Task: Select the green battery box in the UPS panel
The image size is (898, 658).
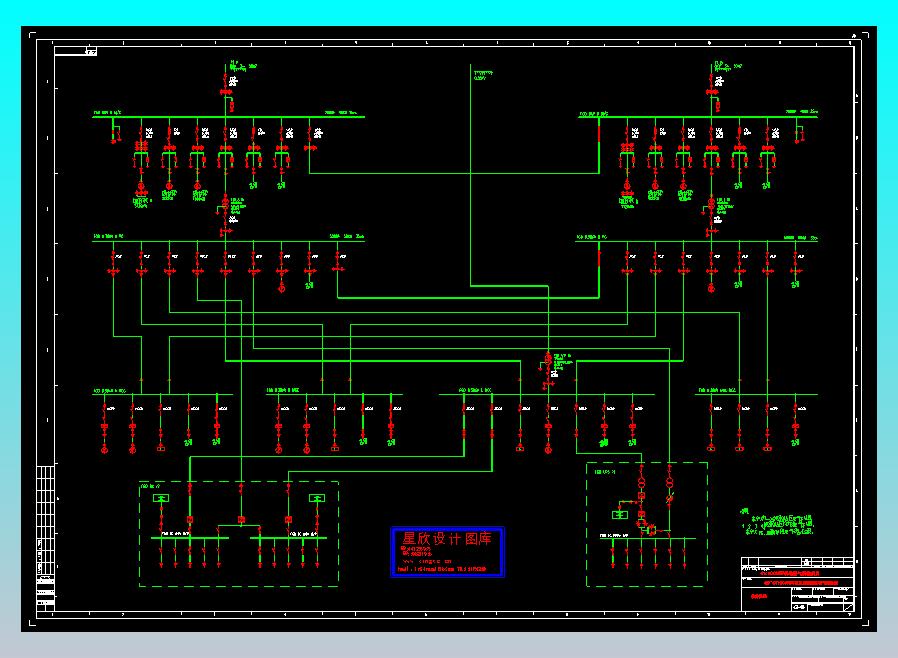Action: (620, 515)
